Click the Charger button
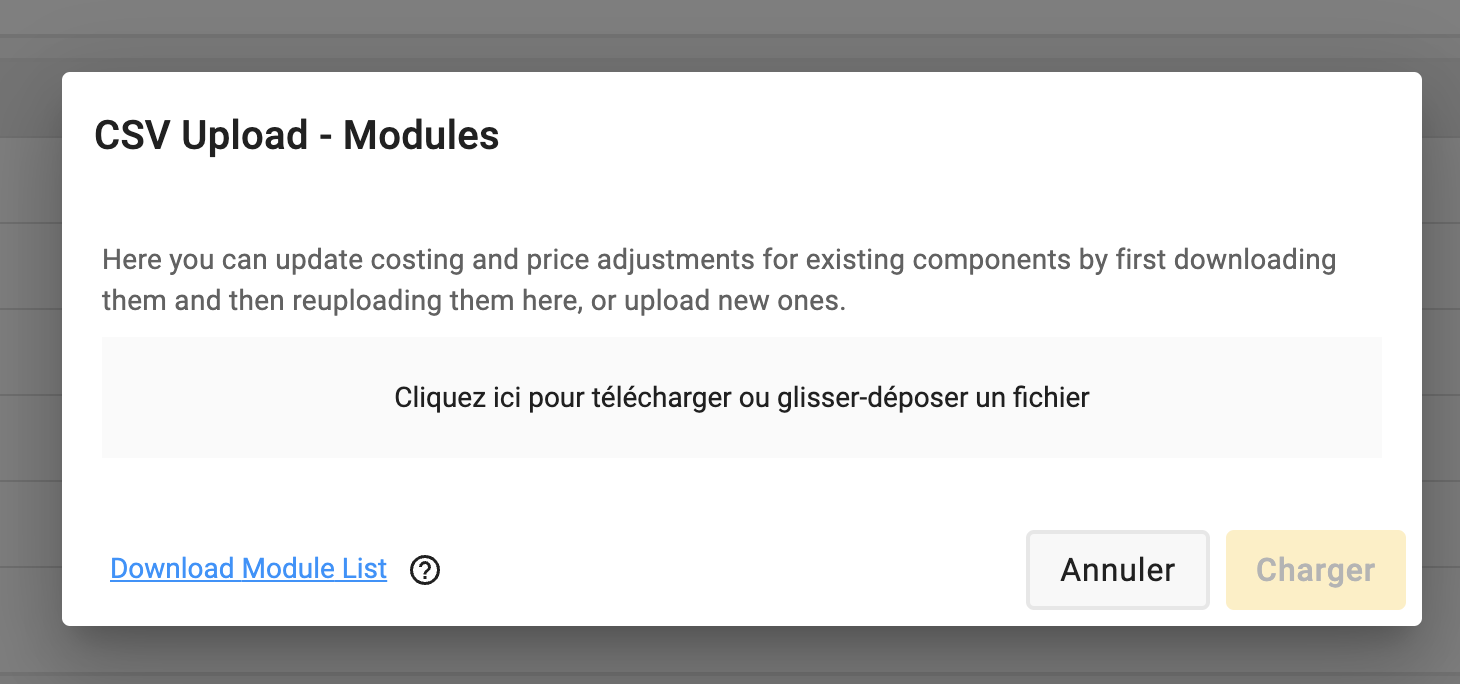The width and height of the screenshot is (1460, 684). tap(1316, 570)
